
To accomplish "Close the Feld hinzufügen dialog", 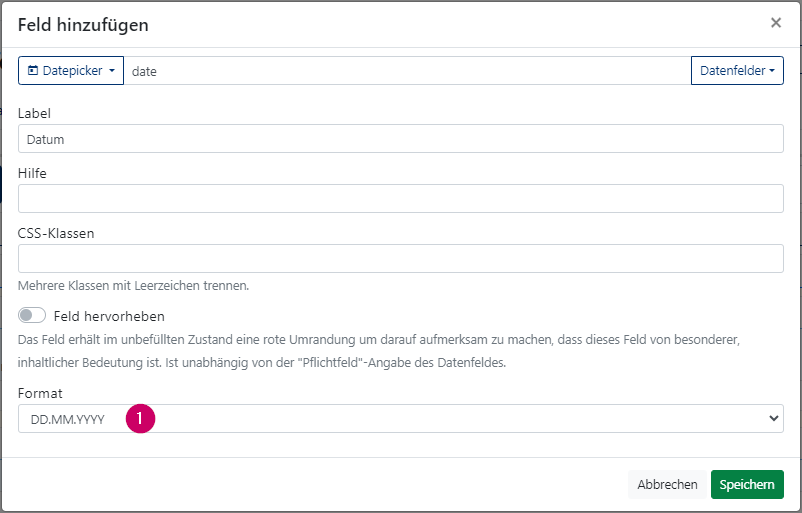I will 775,23.
